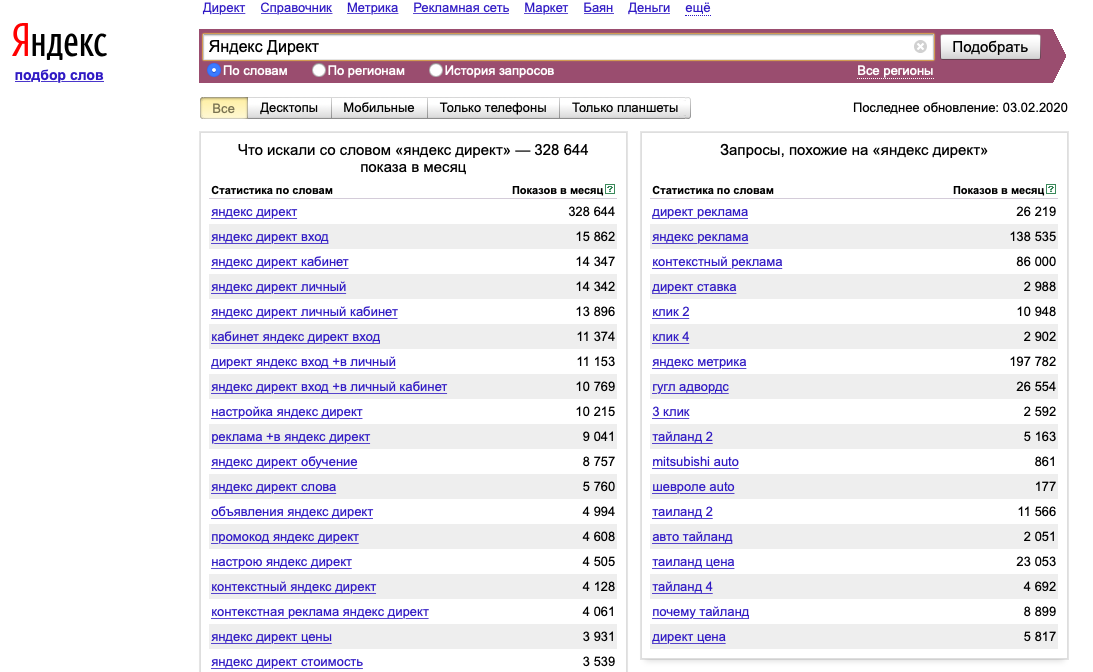
Task: Open 'директ реклама' similar query
Action: click(x=700, y=212)
